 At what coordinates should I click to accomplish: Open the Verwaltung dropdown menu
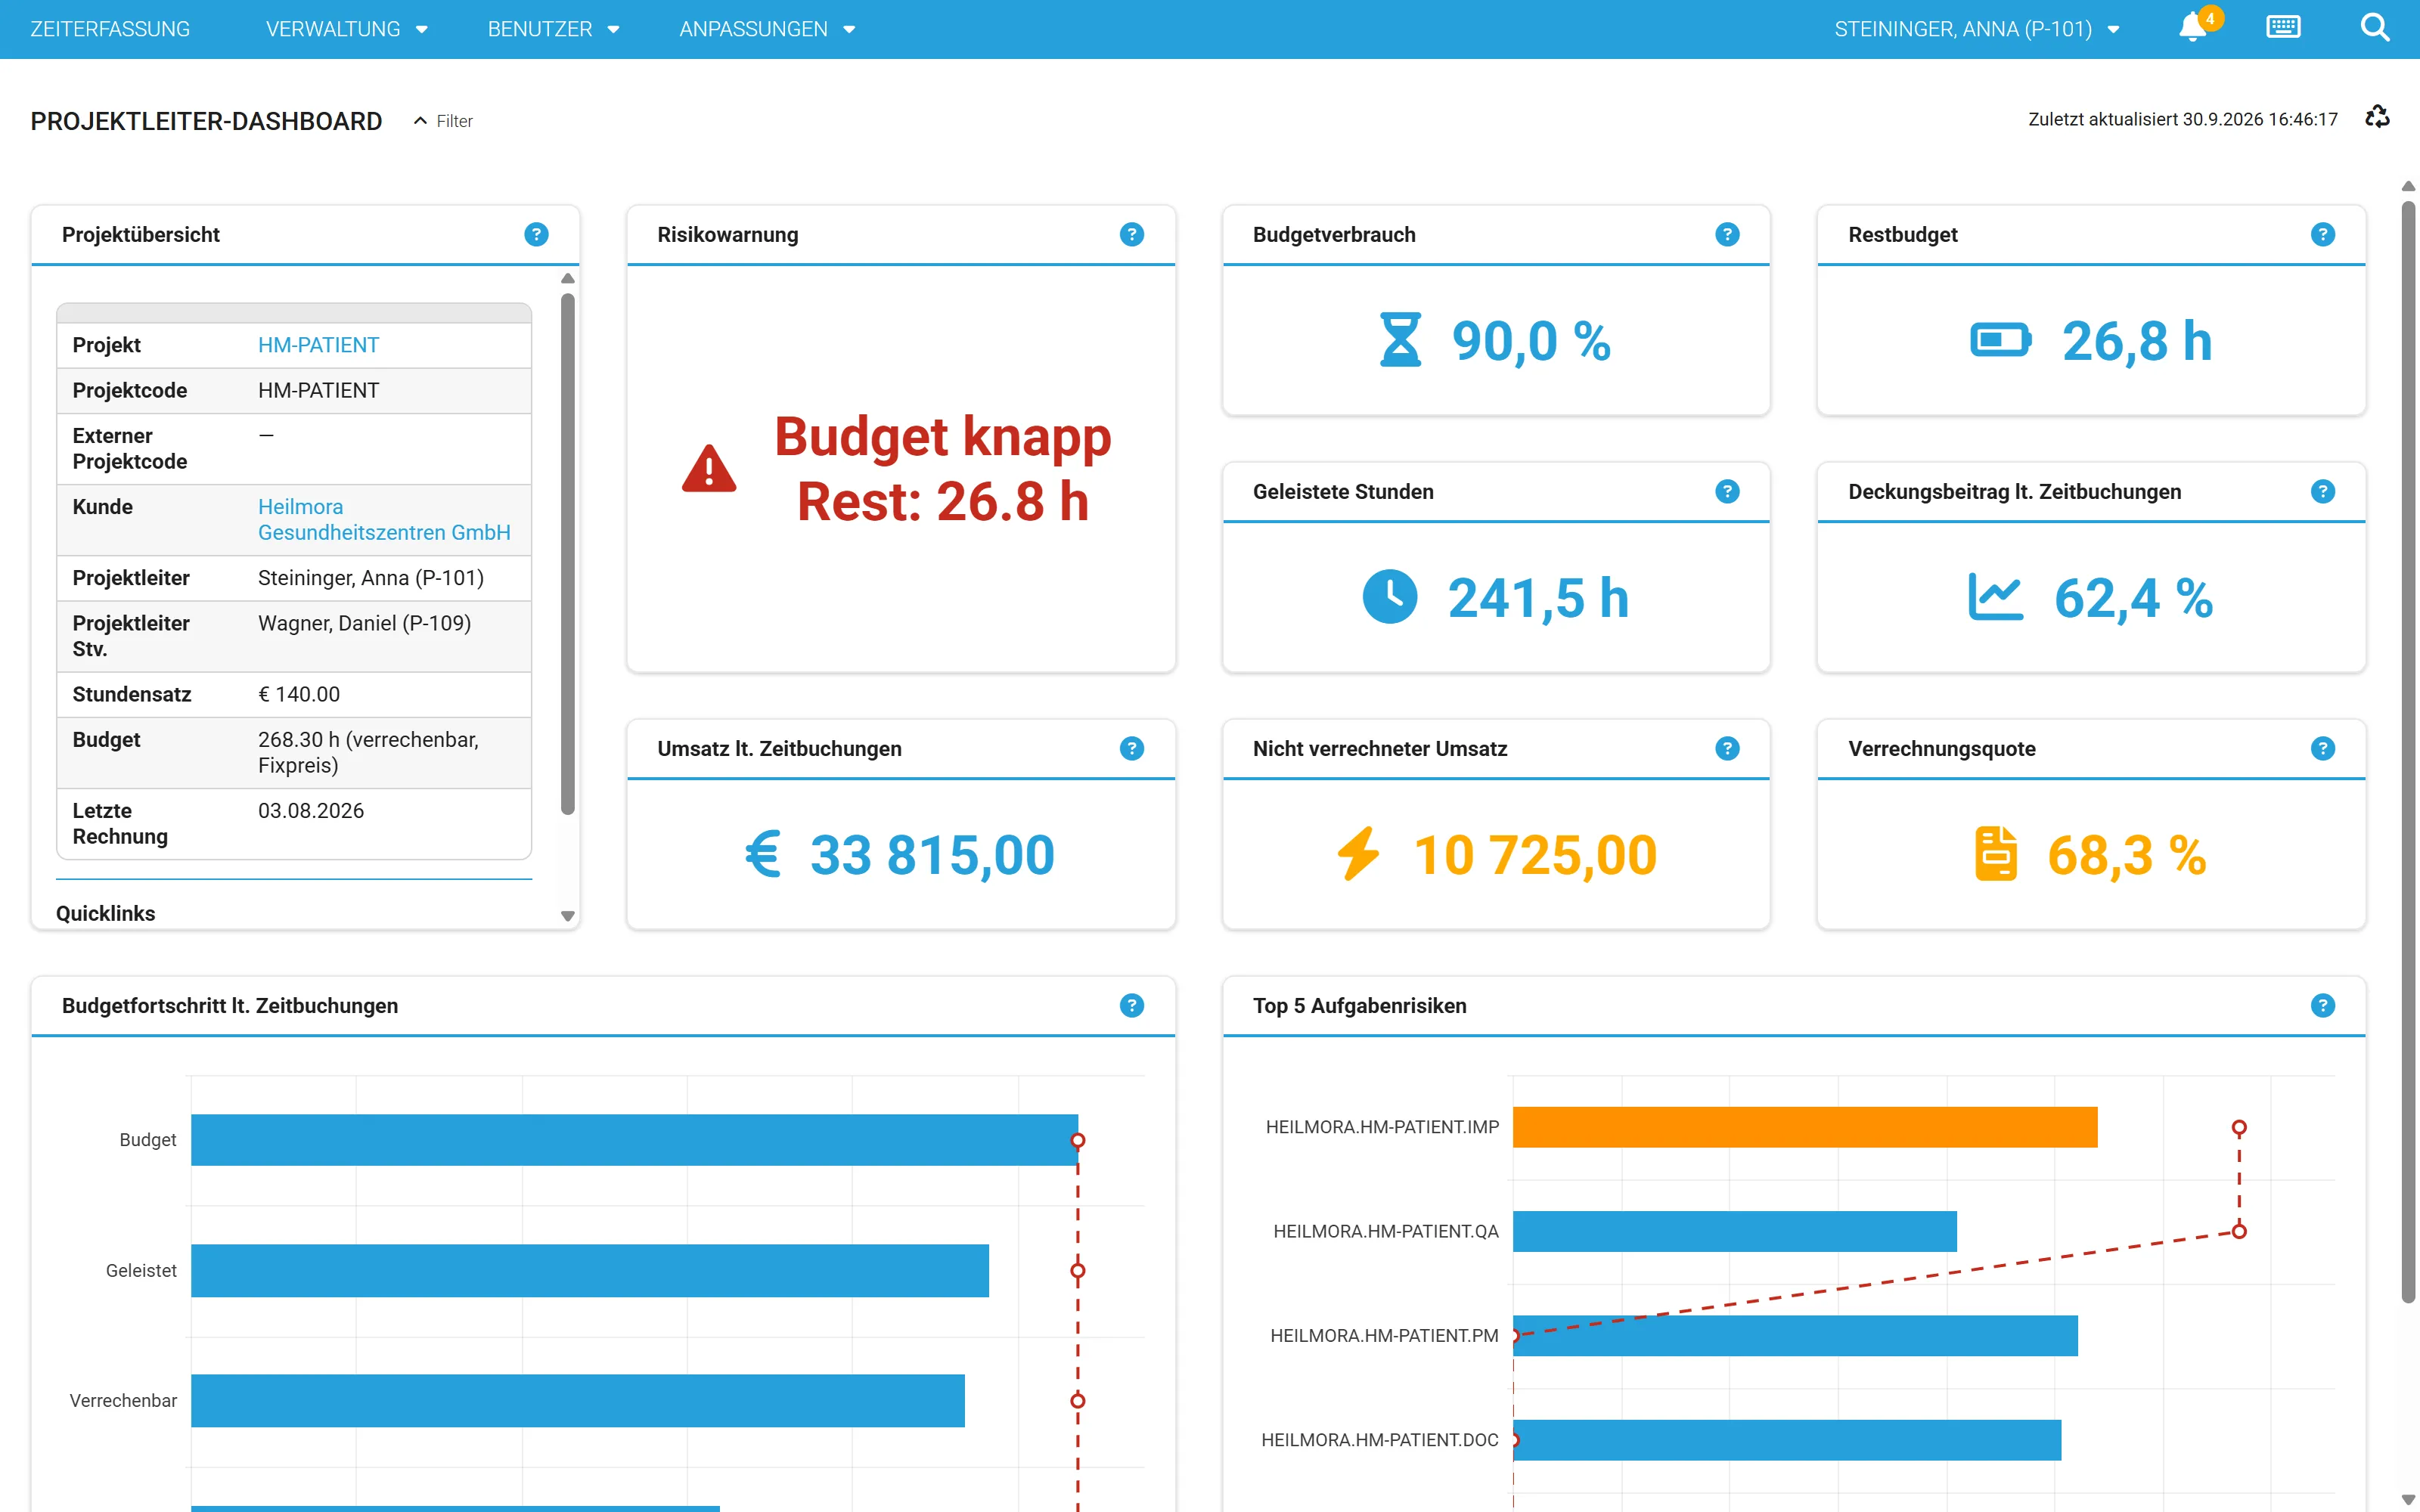click(x=346, y=29)
